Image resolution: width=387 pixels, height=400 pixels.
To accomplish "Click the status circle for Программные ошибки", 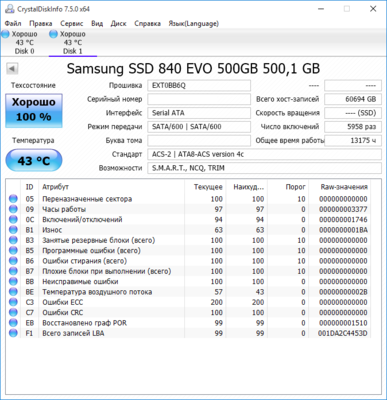I will click(13, 251).
